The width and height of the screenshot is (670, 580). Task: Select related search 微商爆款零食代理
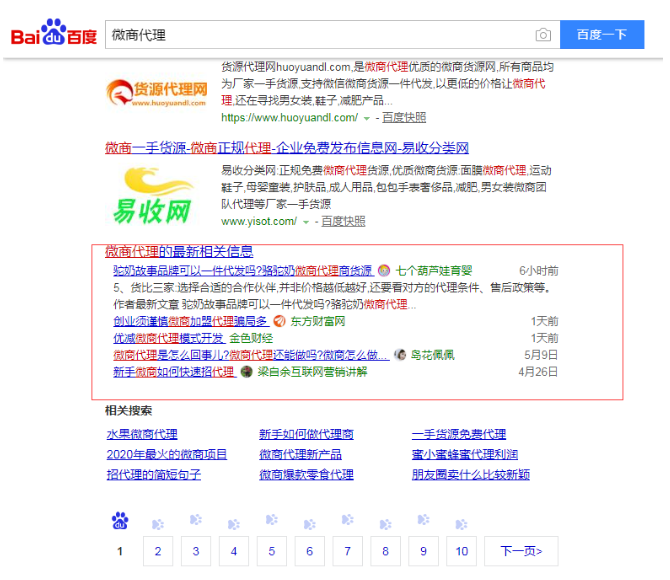[306, 474]
